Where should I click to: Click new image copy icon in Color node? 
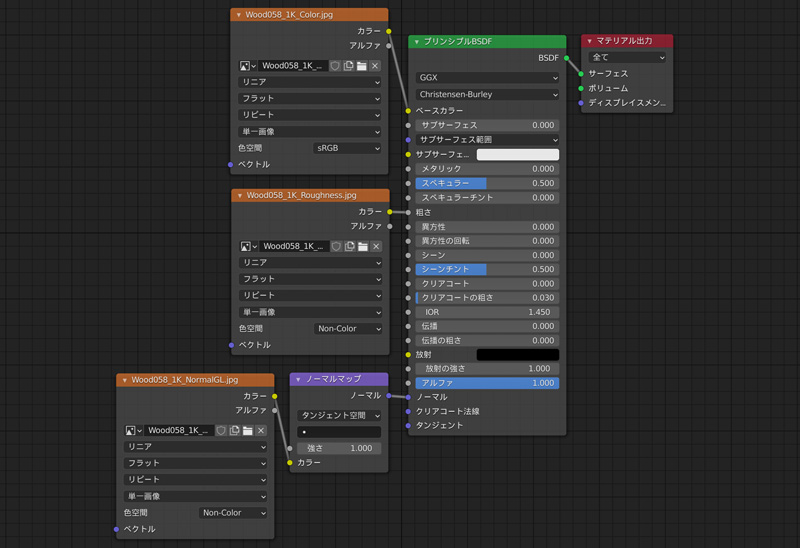349,66
